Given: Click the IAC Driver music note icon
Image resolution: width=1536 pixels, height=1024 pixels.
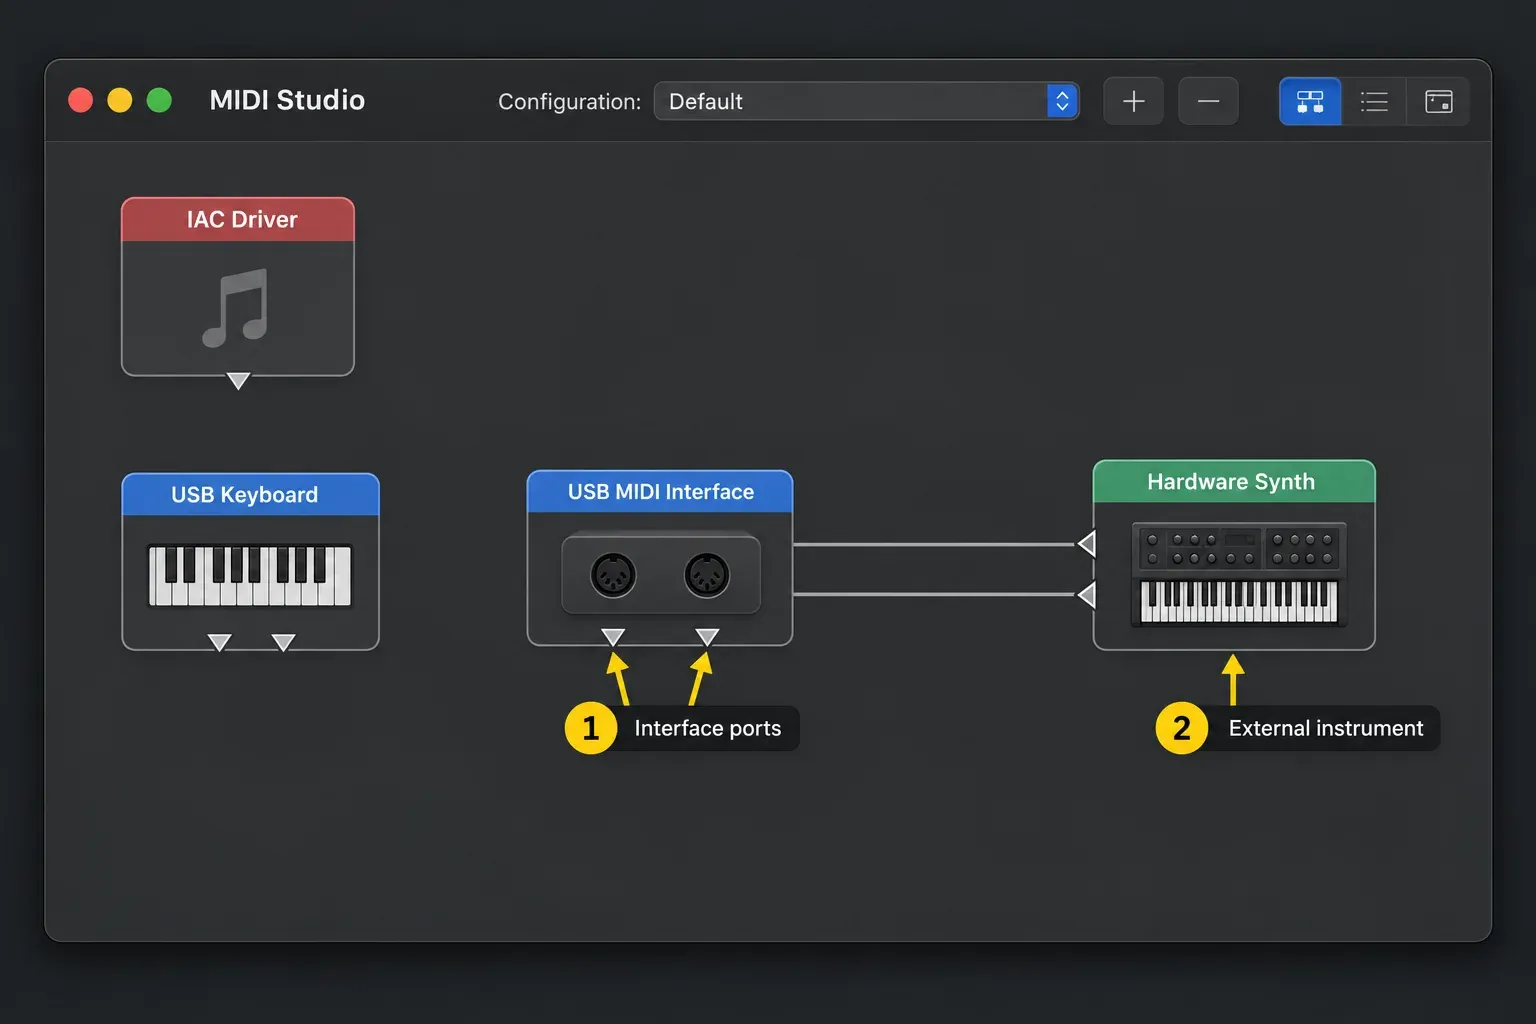Looking at the screenshot, I should [236, 308].
